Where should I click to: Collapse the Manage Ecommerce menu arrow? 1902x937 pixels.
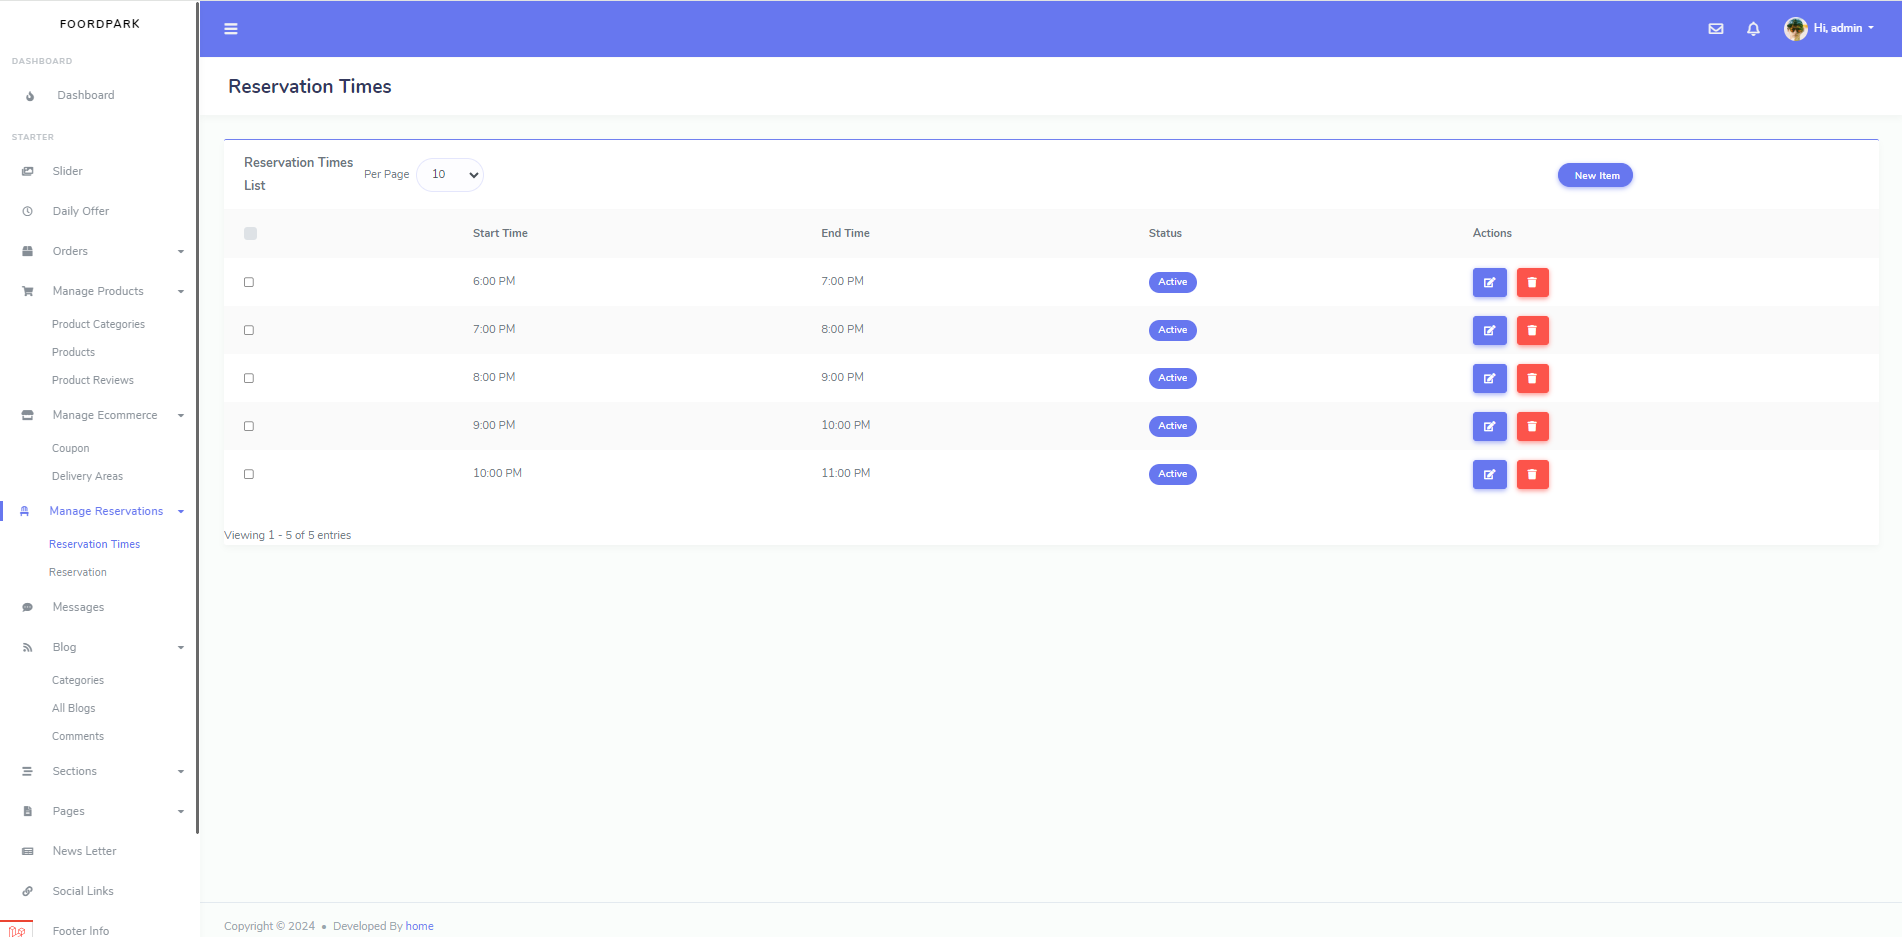[181, 416]
